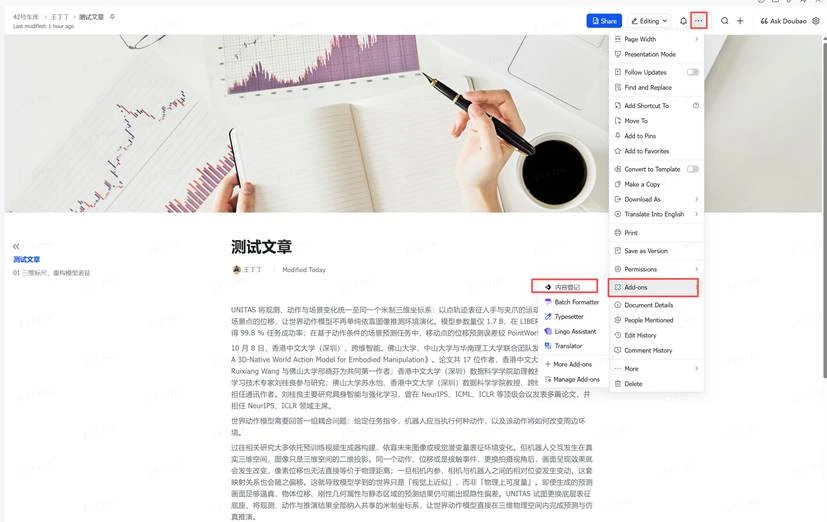Viewport: 827px width, 522px height.
Task: Click the clock icon for Edit History
Action: (618, 335)
